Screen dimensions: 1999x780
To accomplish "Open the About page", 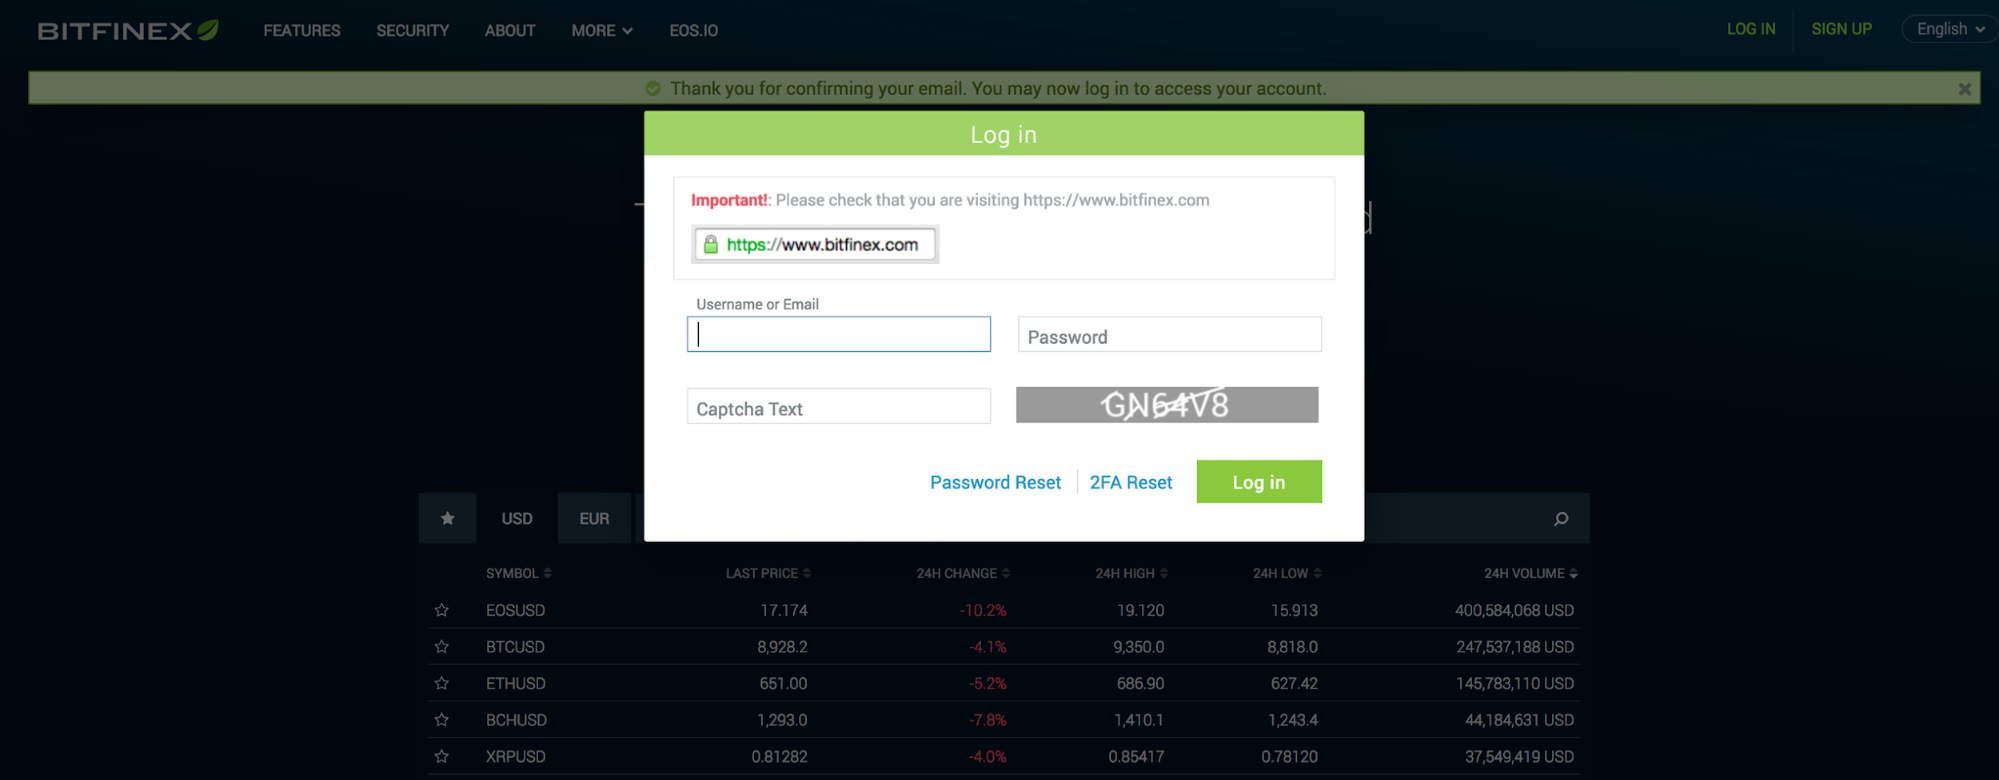I will [x=510, y=31].
